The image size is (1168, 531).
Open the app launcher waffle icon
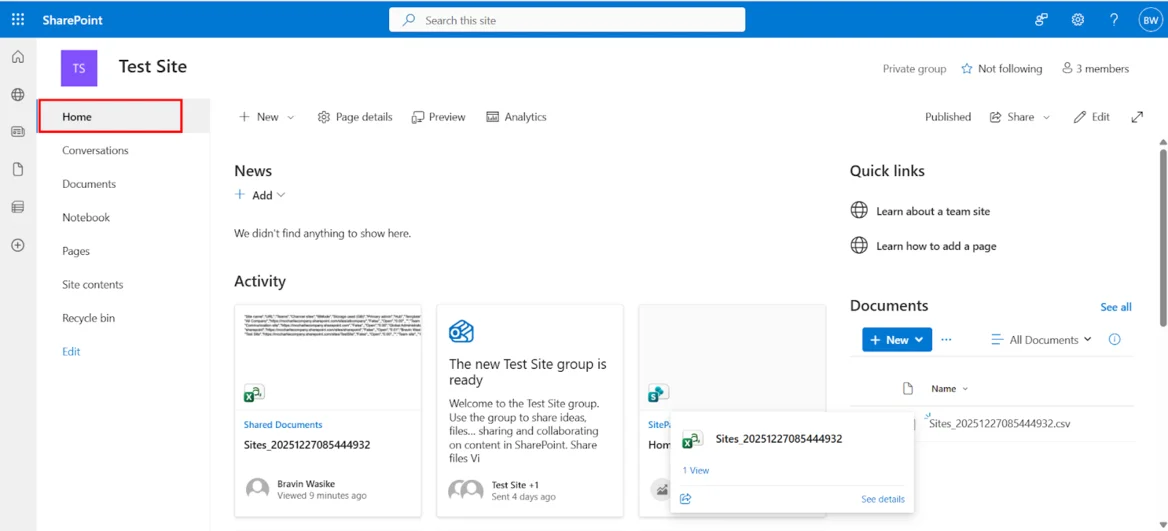[x=18, y=19]
